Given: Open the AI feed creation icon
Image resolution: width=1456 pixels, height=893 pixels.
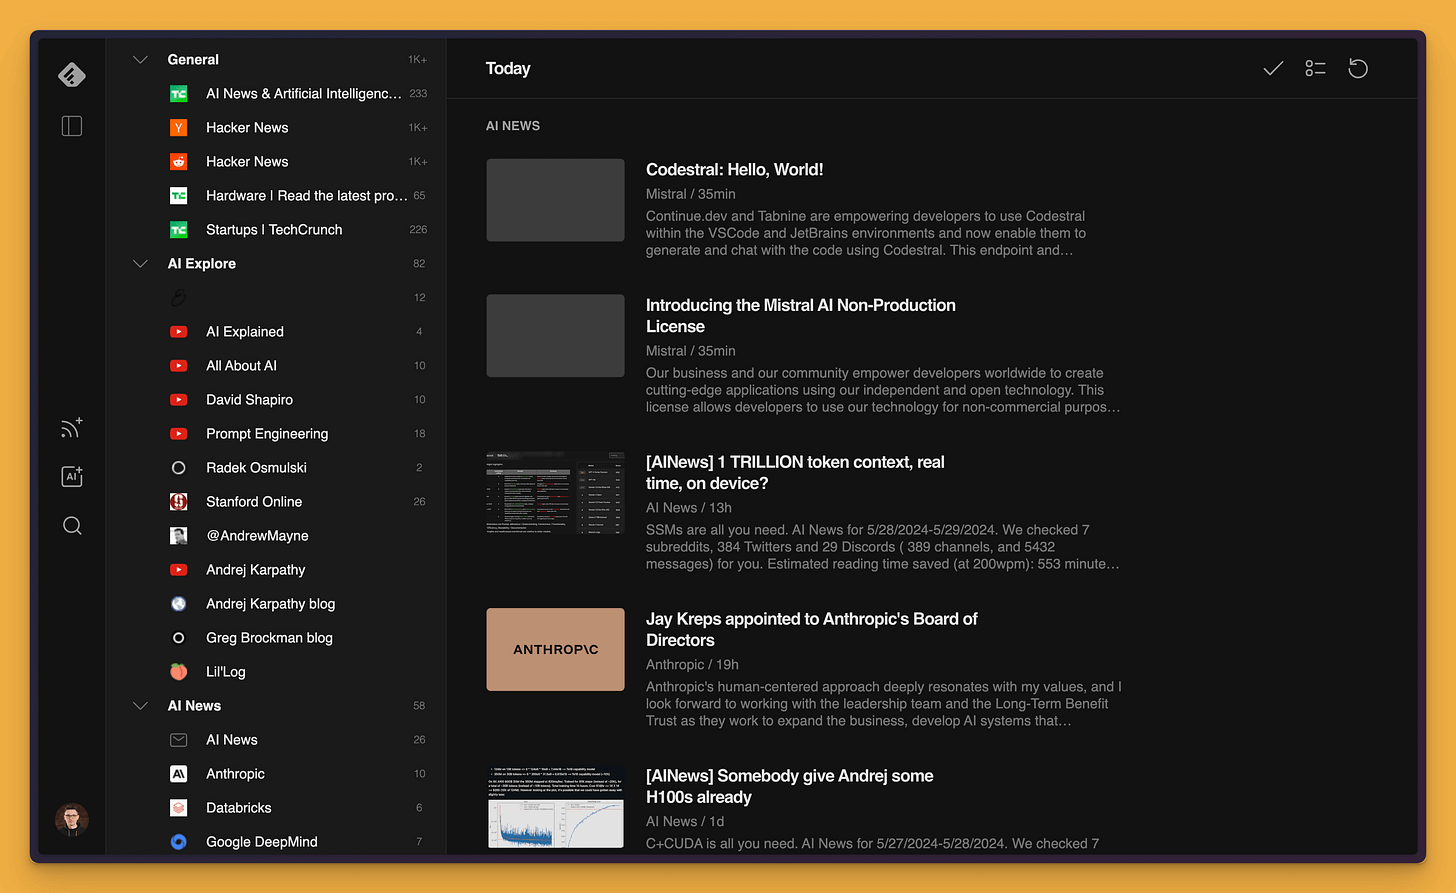Looking at the screenshot, I should point(72,476).
